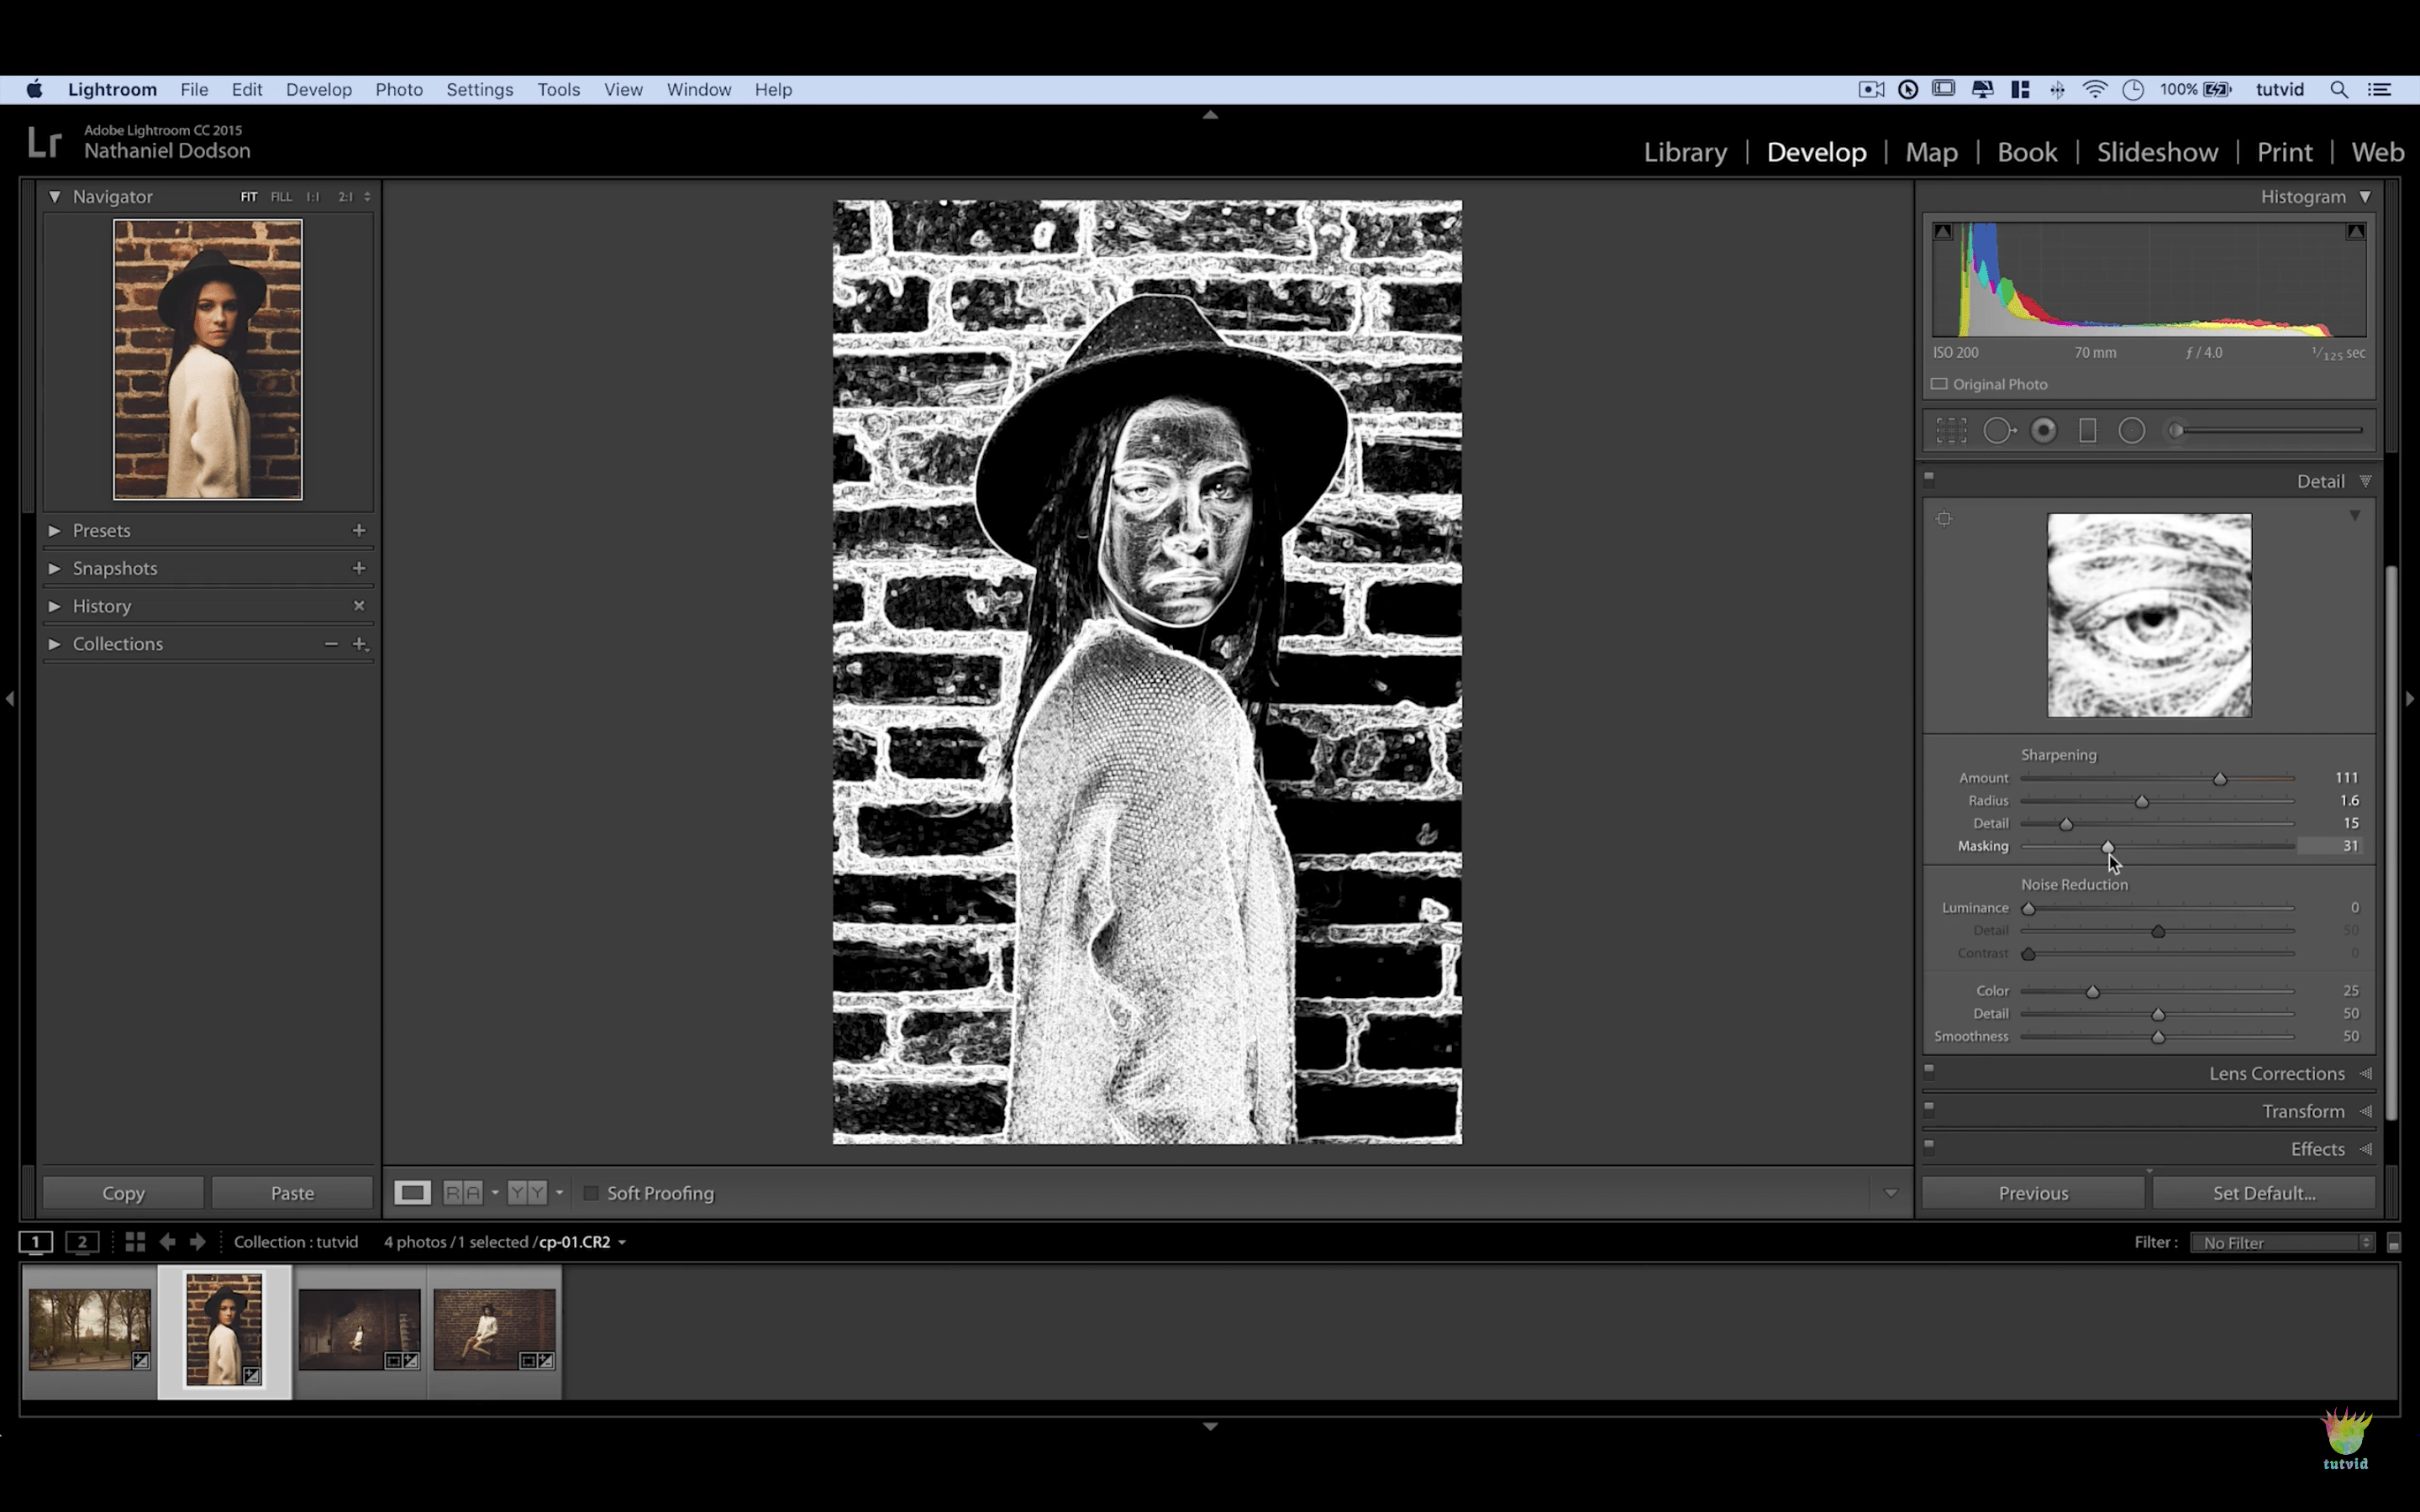Image resolution: width=2420 pixels, height=1512 pixels.
Task: Add a new preset with plus icon
Action: [359, 530]
